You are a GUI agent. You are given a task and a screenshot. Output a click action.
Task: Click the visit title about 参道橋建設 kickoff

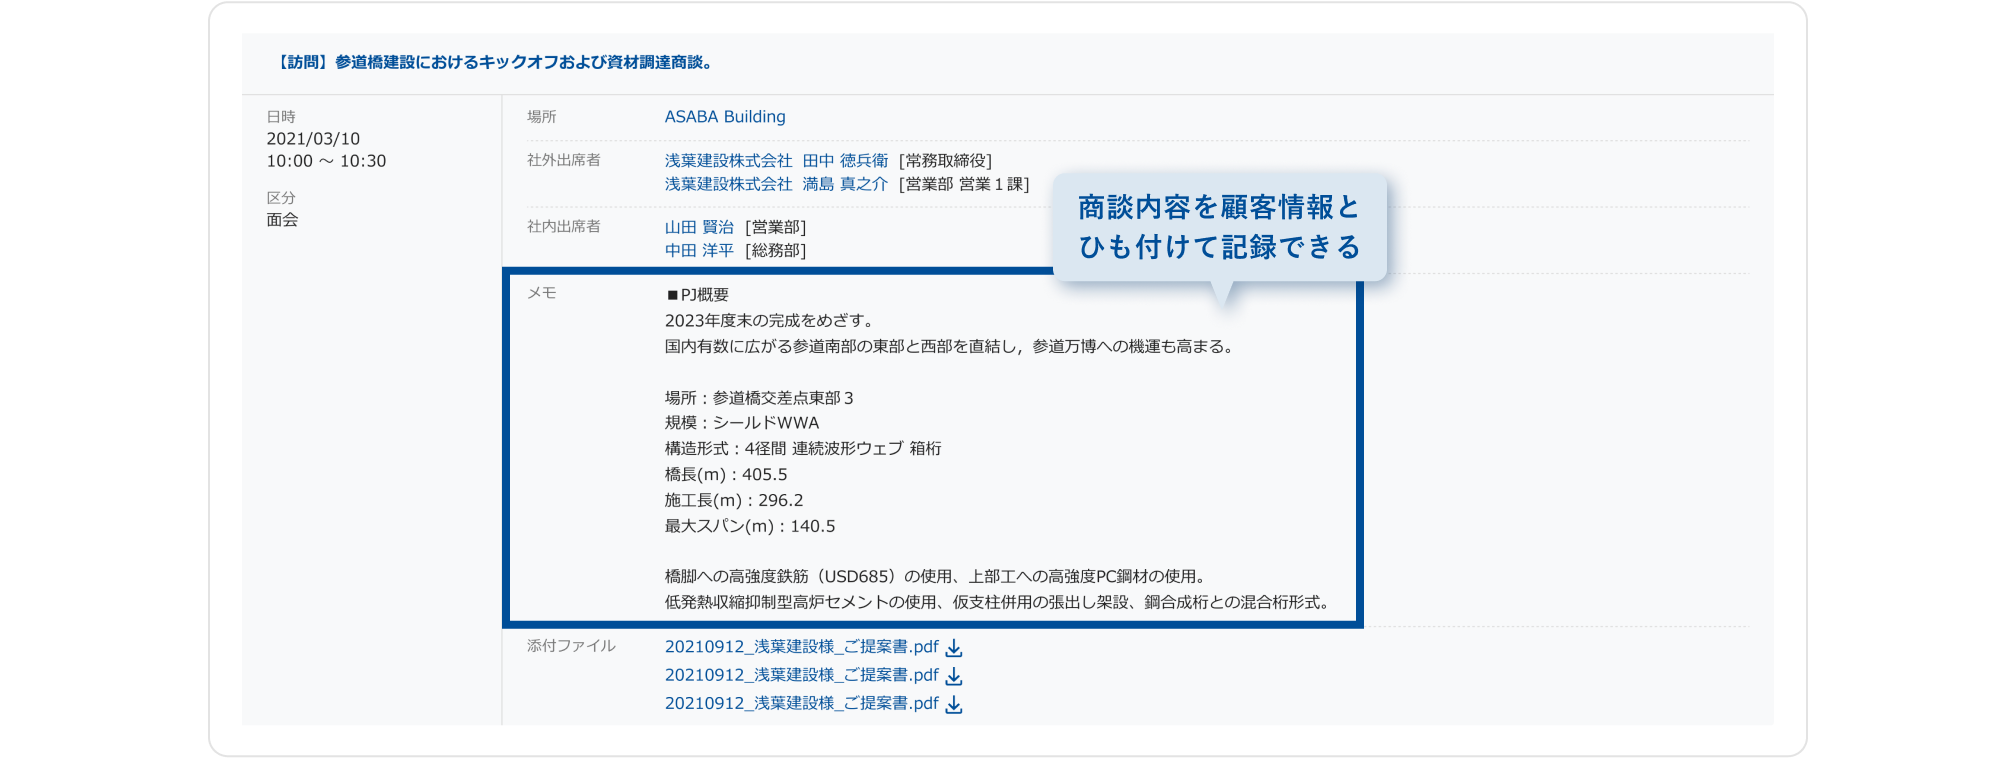(494, 62)
